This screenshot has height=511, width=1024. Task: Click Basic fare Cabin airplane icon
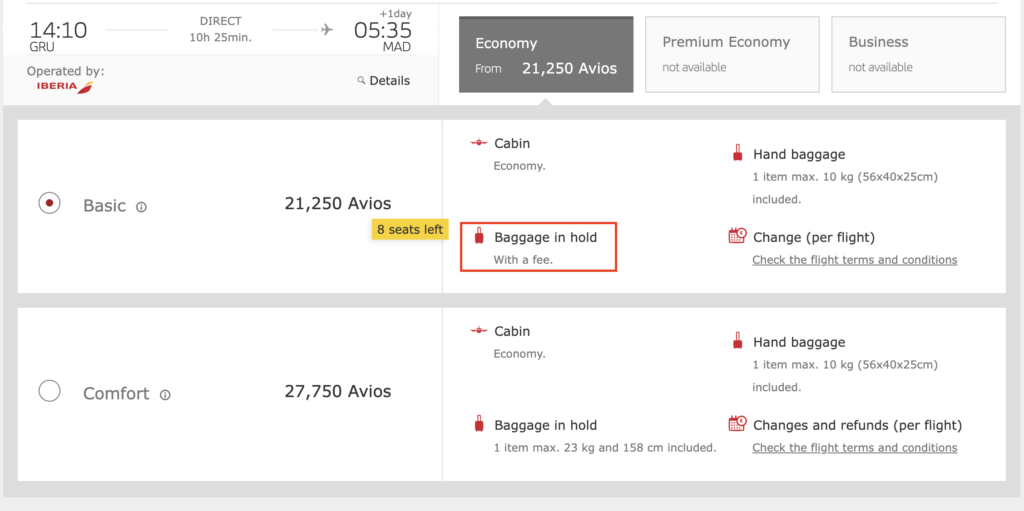[x=479, y=143]
